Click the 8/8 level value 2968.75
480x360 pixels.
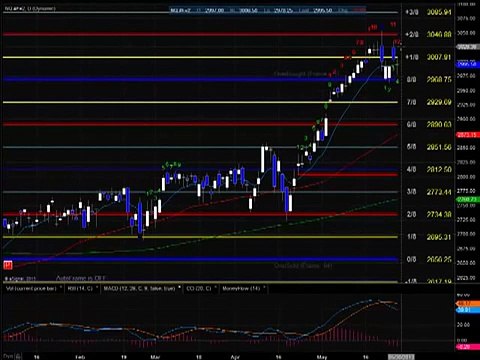pyautogui.click(x=439, y=79)
